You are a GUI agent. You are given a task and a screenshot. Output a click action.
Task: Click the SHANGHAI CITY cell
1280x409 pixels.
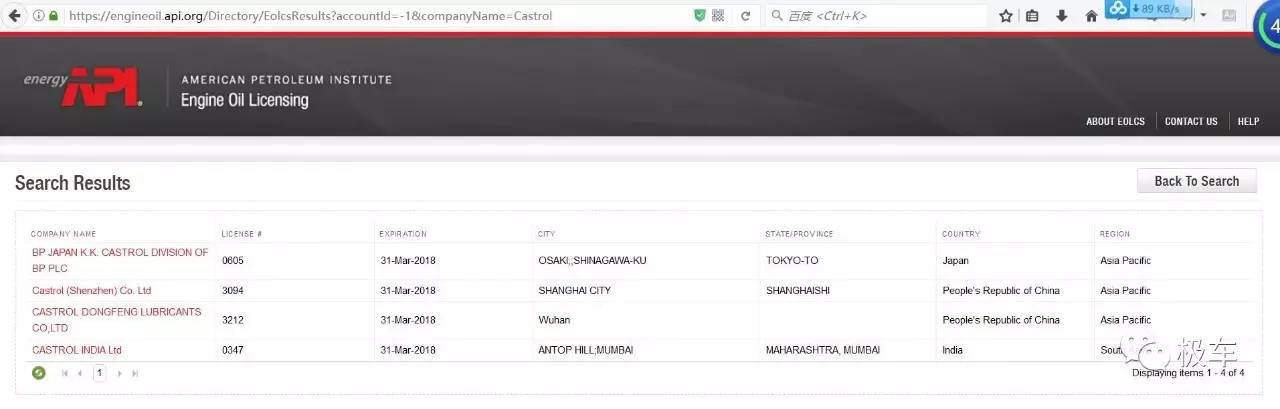[x=574, y=291]
